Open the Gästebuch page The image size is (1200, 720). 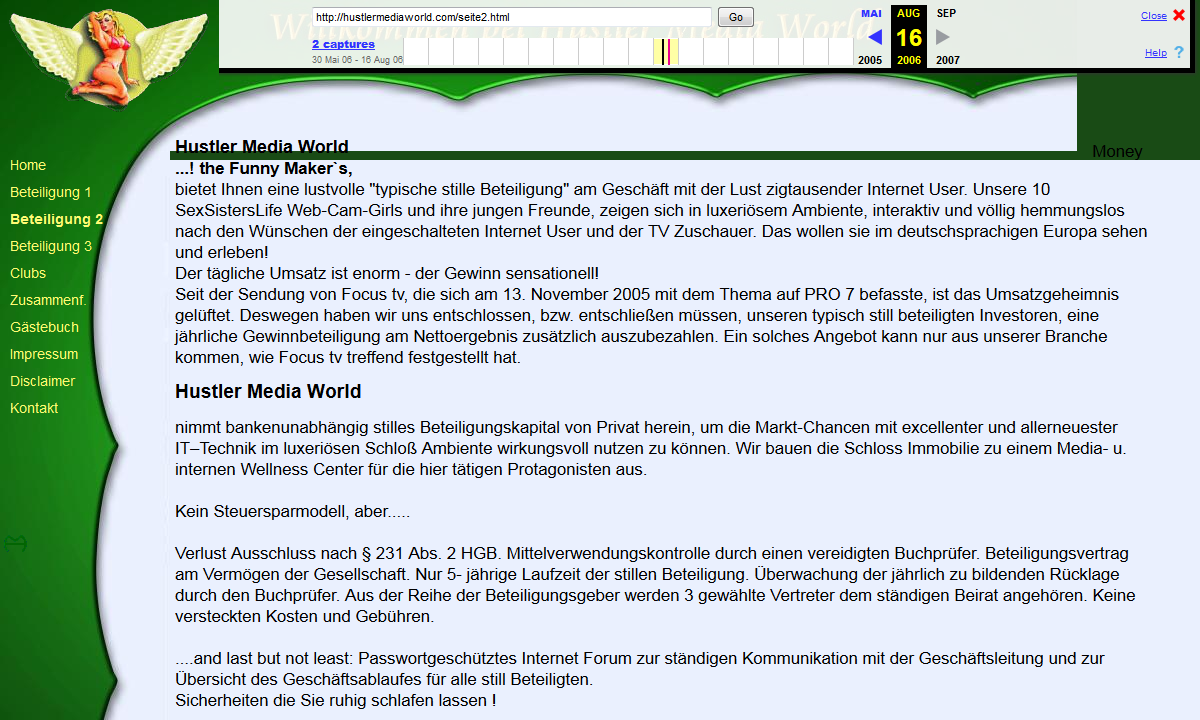pyautogui.click(x=44, y=327)
